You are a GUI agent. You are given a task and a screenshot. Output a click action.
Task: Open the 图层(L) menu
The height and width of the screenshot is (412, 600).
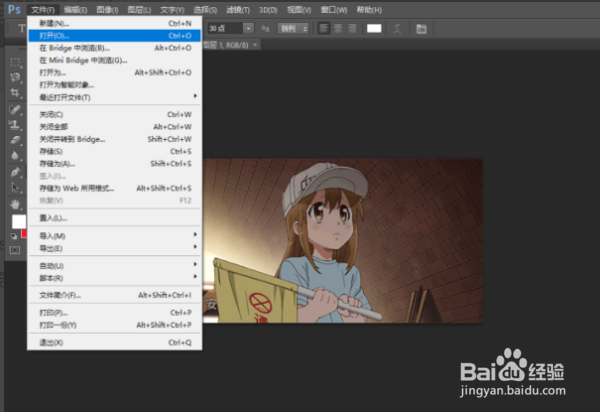[x=139, y=10]
